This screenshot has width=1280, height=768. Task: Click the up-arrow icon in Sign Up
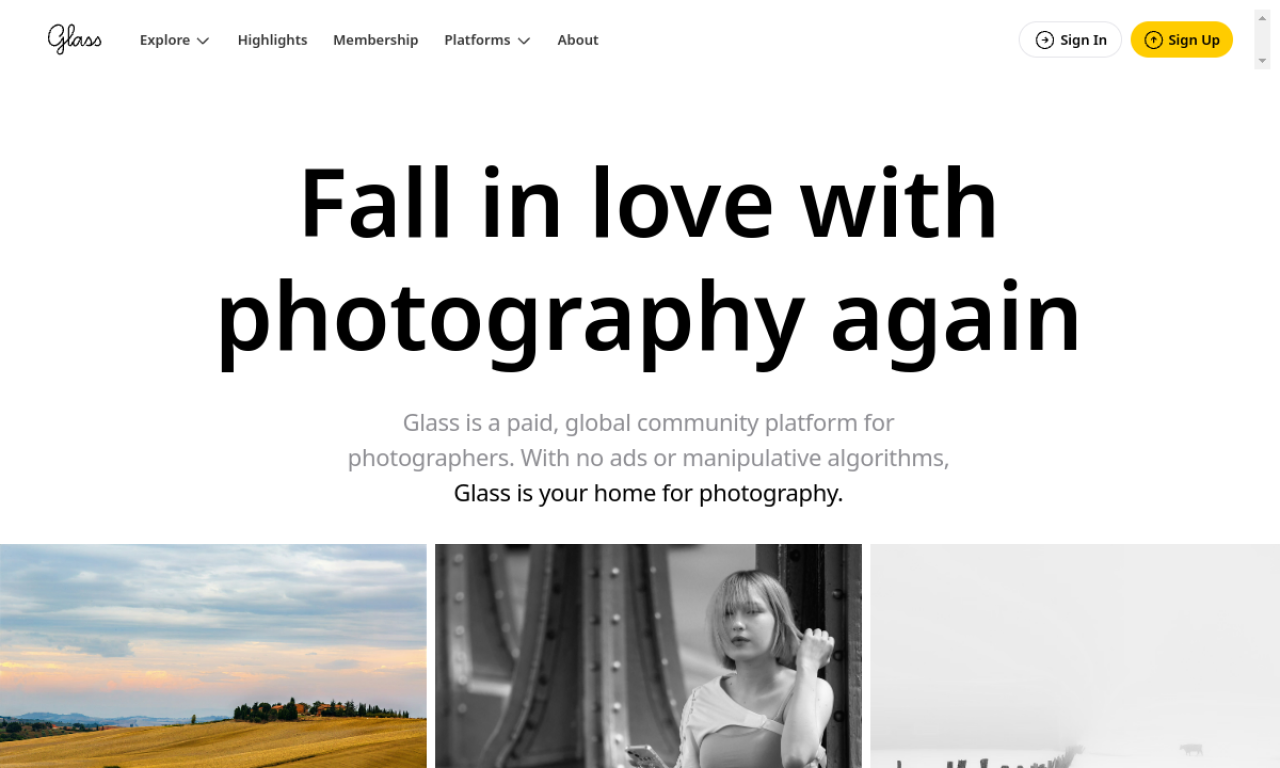pyautogui.click(x=1154, y=40)
